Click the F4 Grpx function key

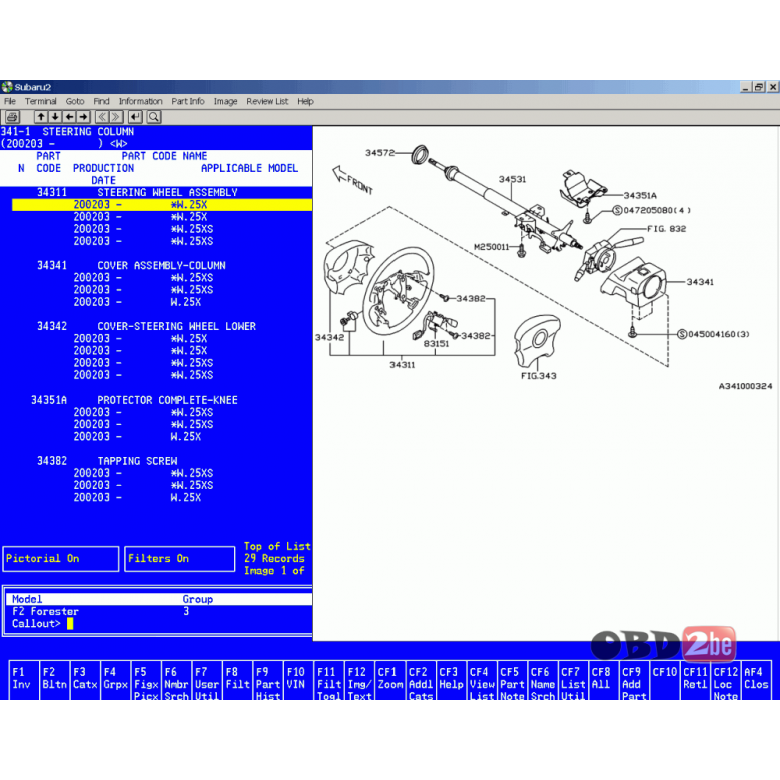tap(115, 680)
